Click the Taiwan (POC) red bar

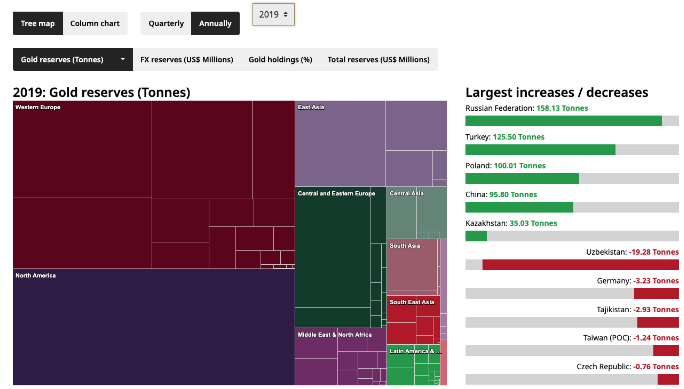[x=666, y=350]
